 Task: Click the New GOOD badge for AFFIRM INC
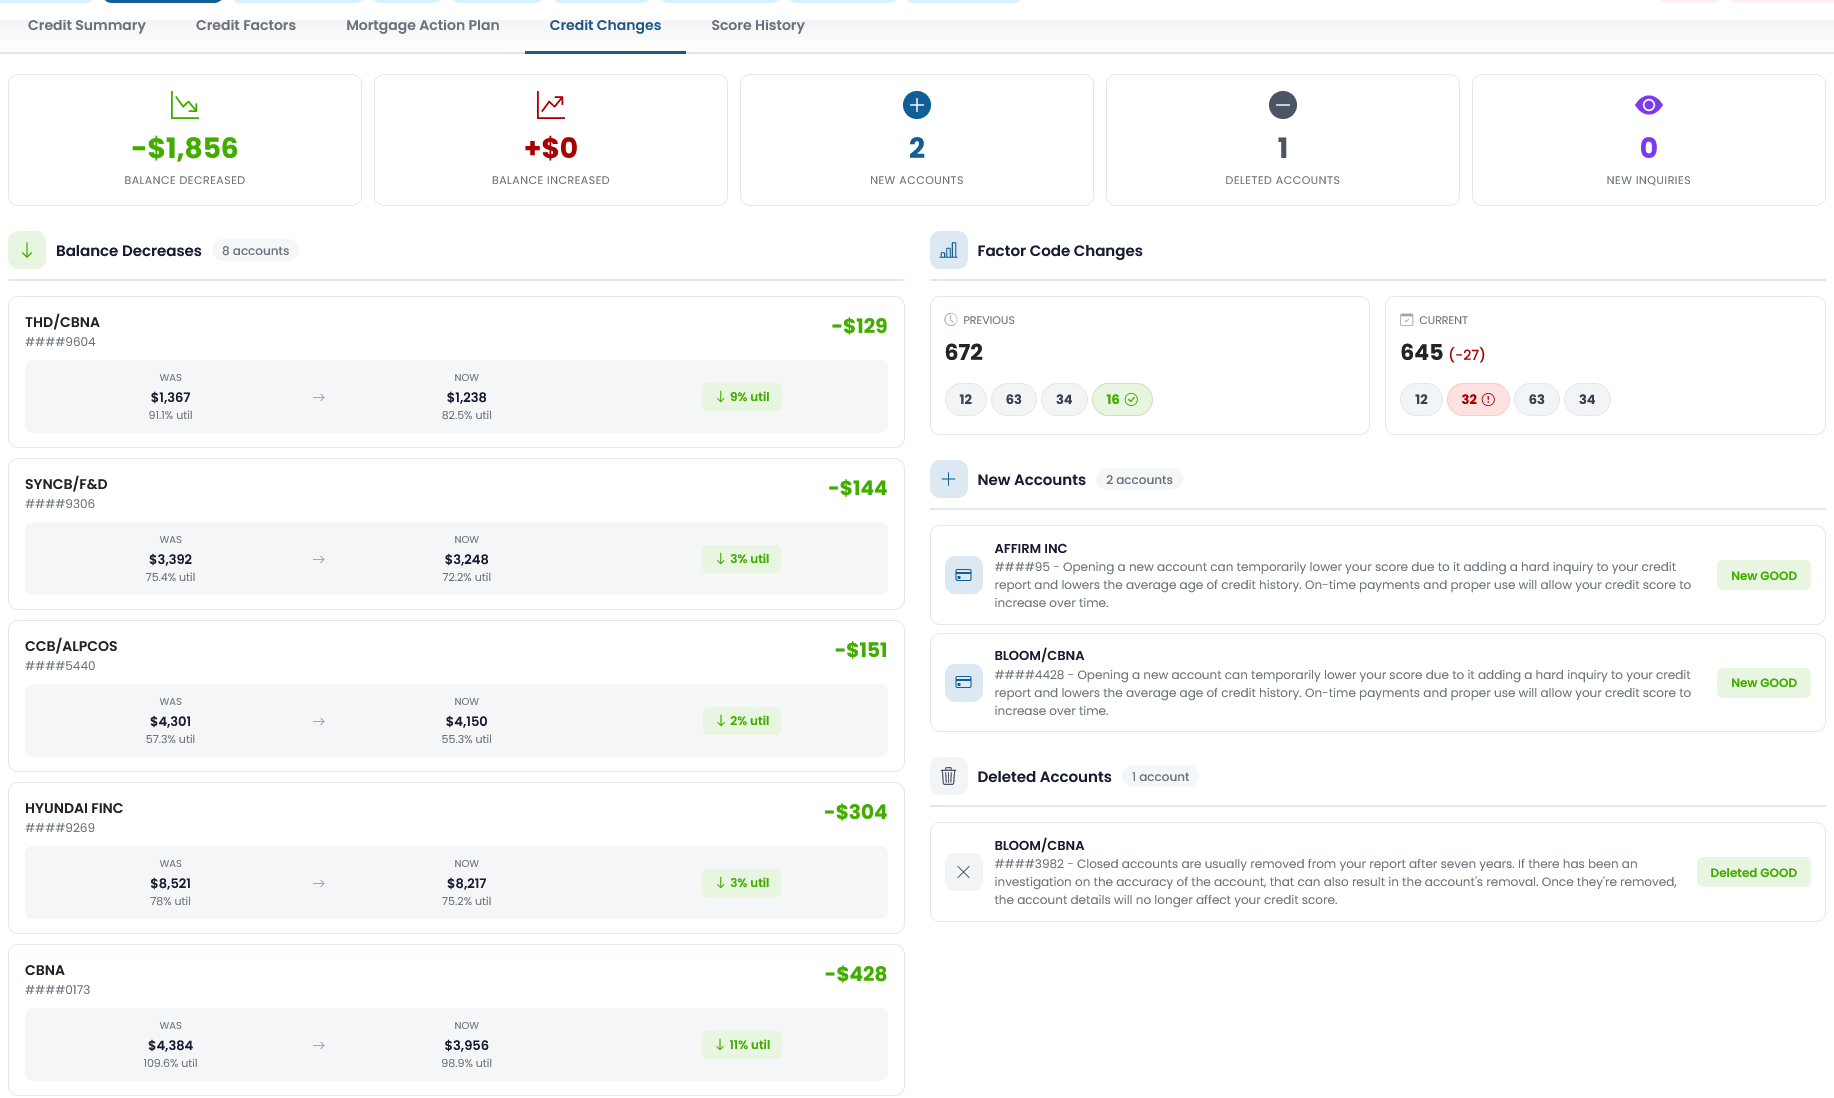point(1763,575)
